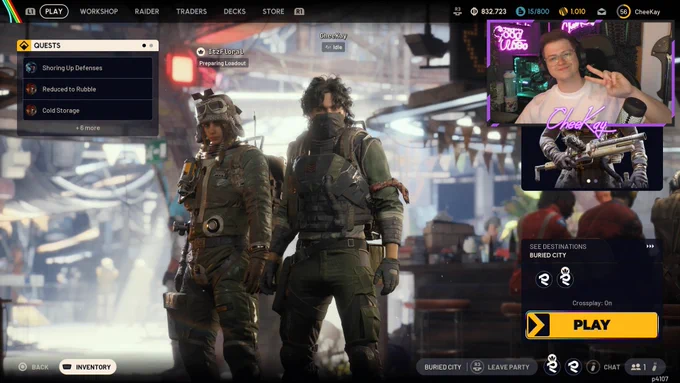The image size is (680, 383).
Task: Switch to the RAIDER tab
Action: [147, 11]
